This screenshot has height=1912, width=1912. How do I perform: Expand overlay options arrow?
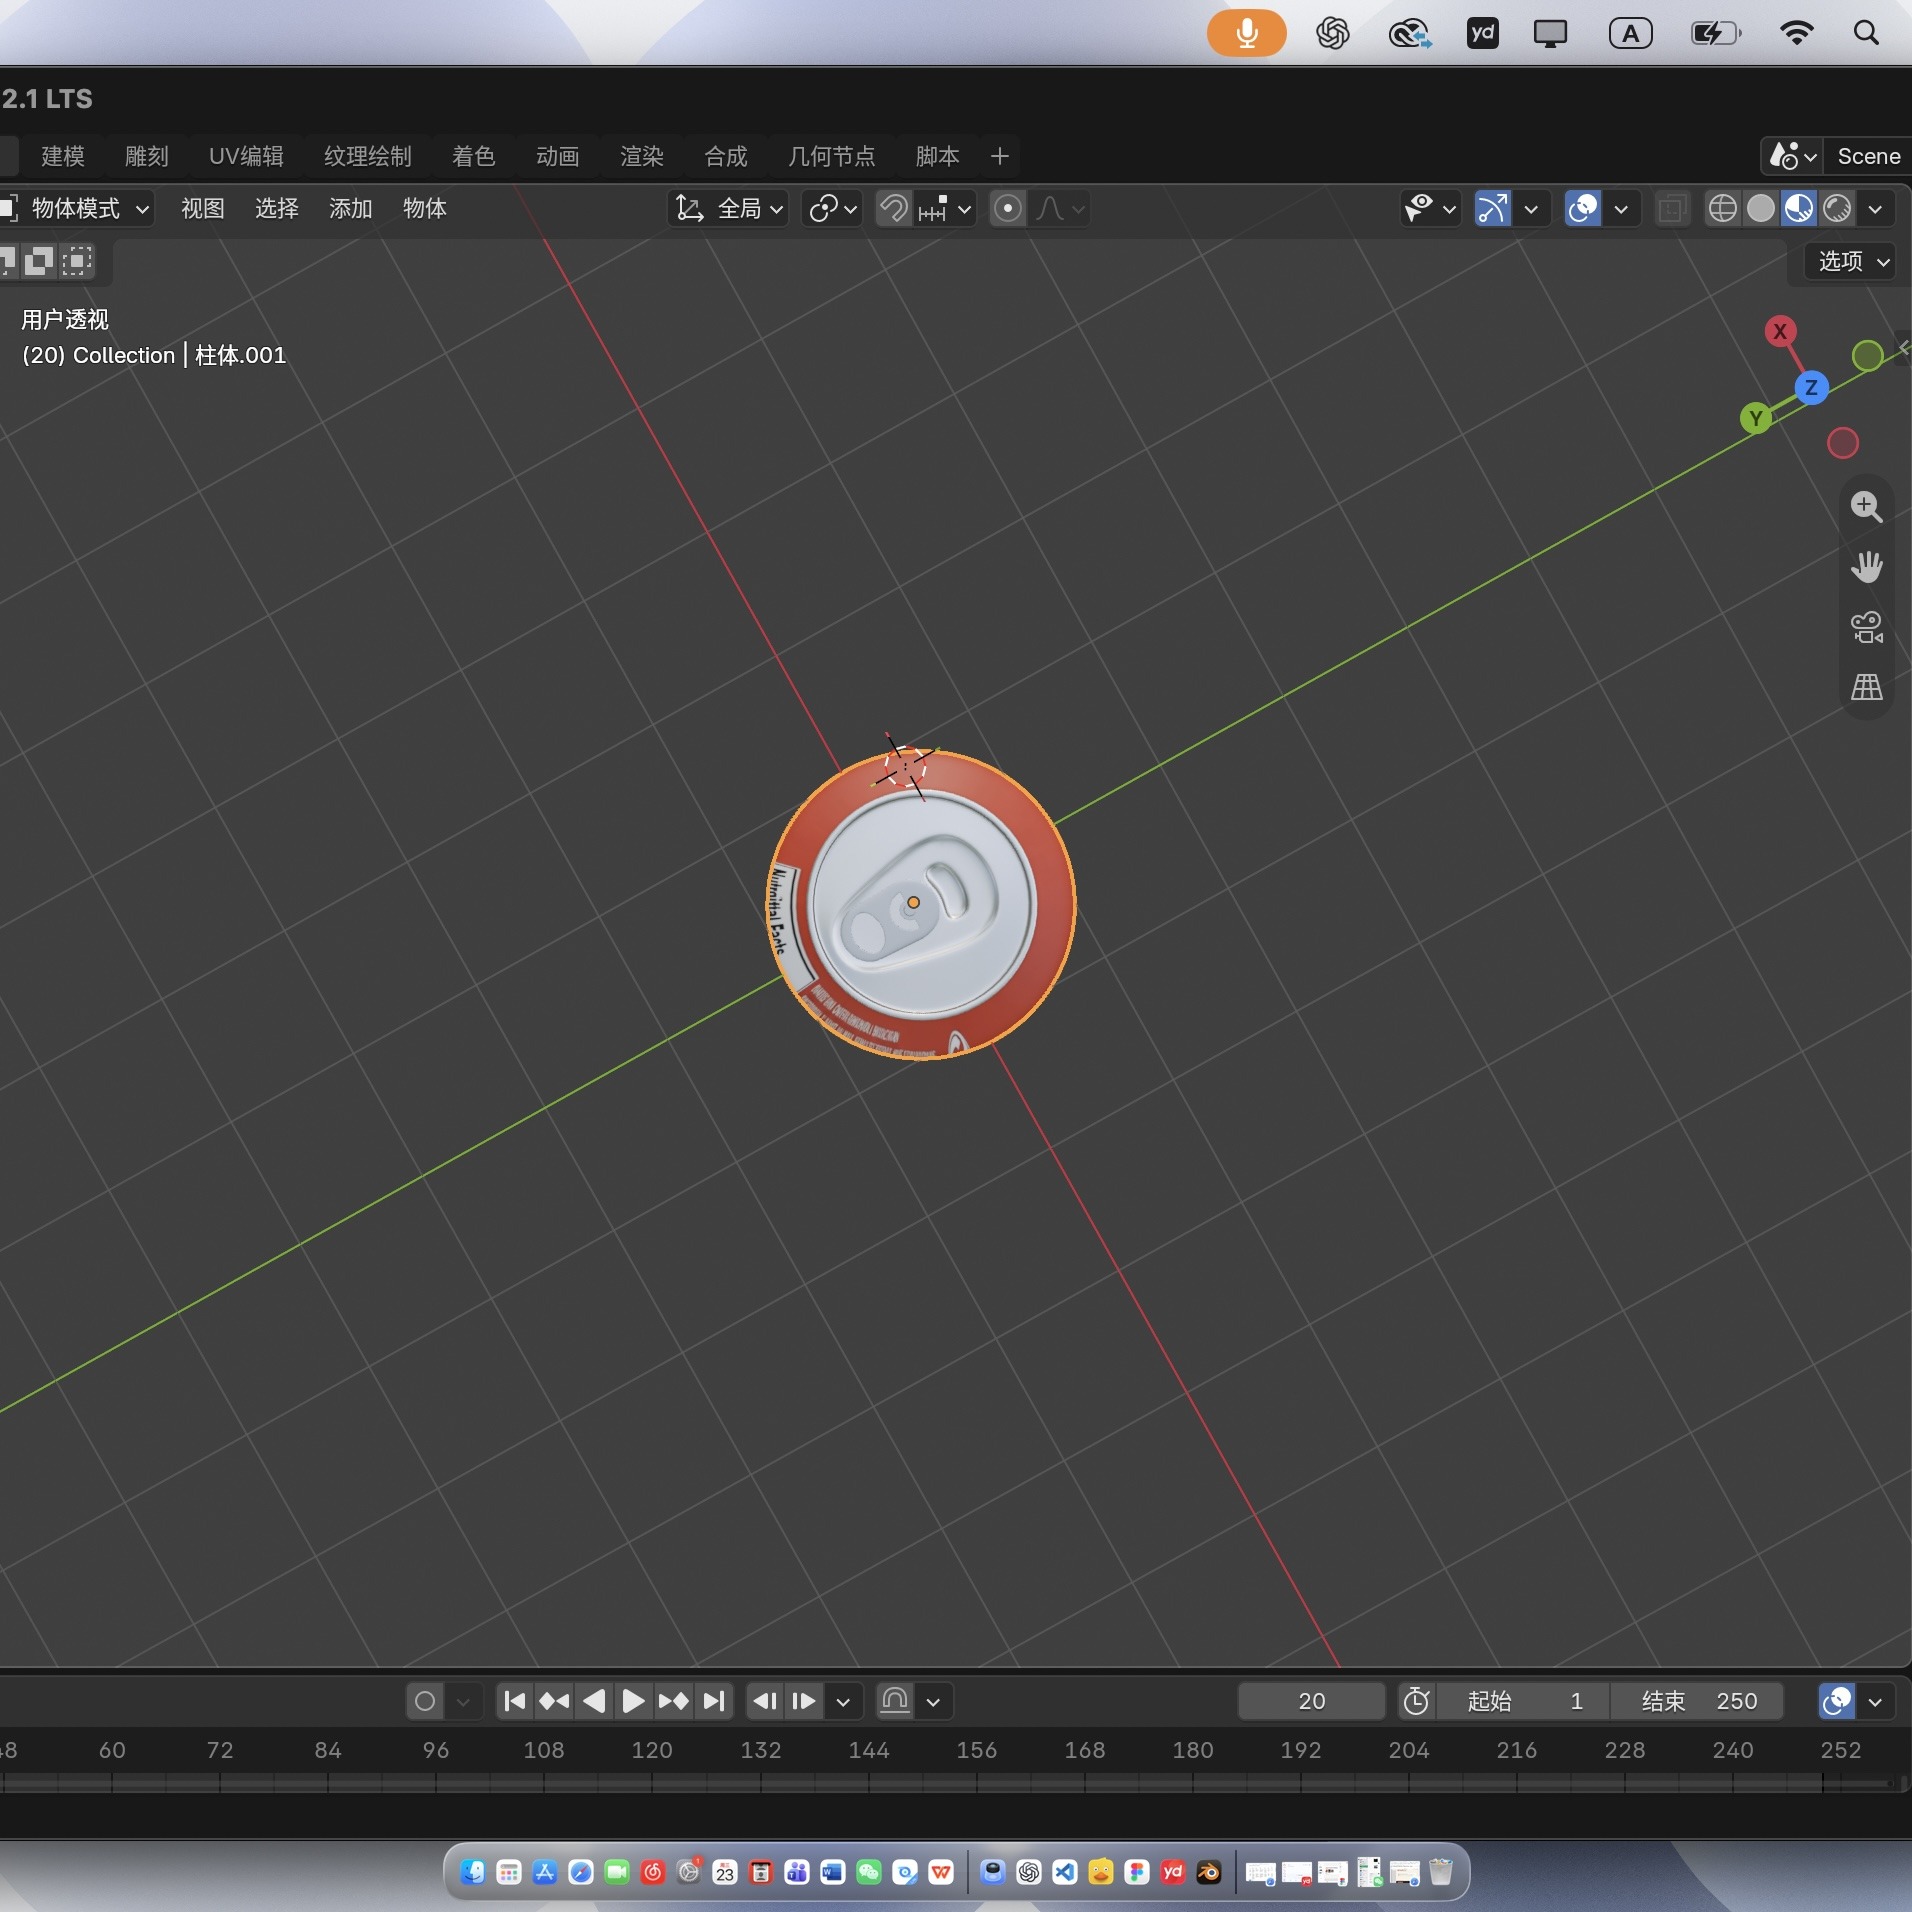(1620, 209)
